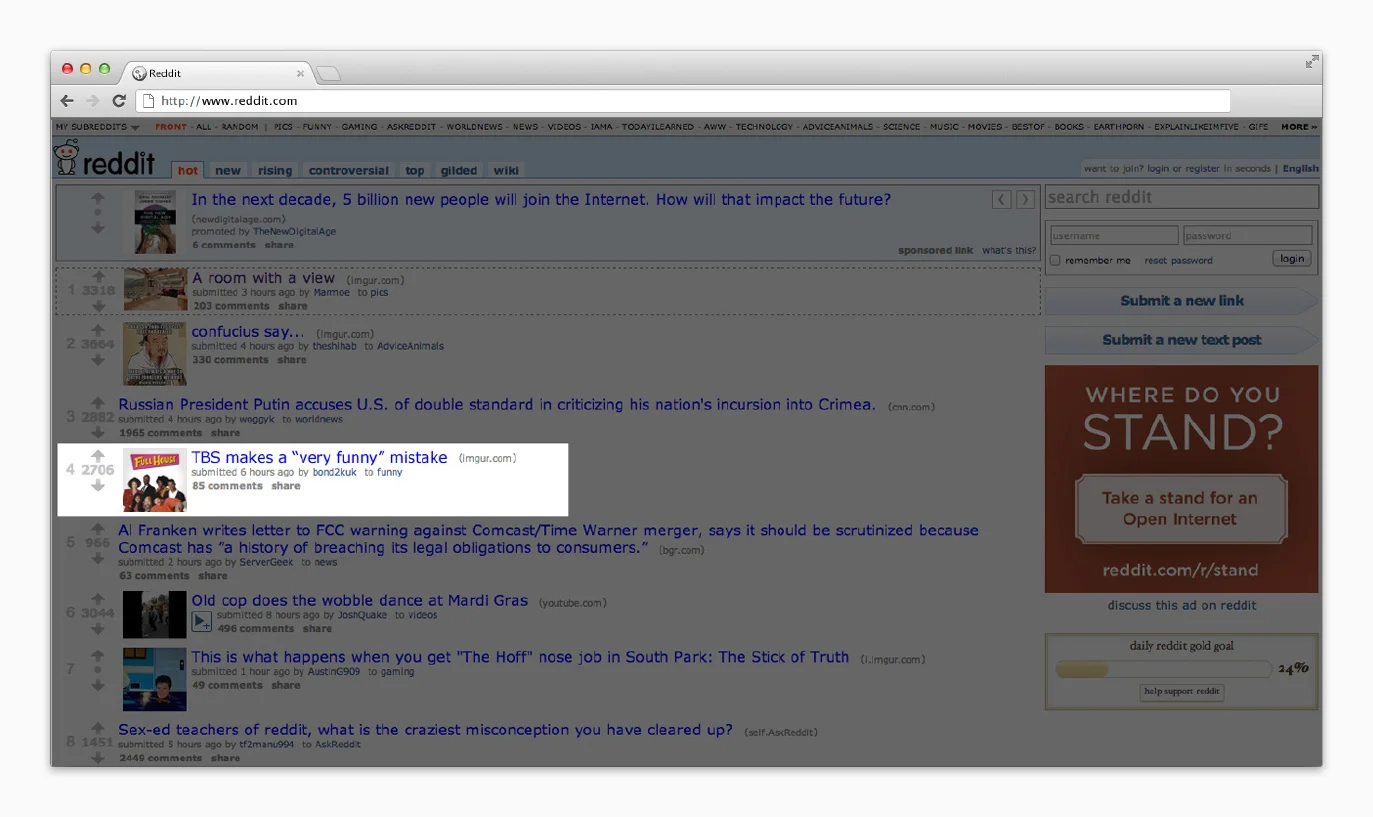Open 'what's this?' sponsored link info
Viewport: 1373px width, 817px height.
coord(1009,250)
